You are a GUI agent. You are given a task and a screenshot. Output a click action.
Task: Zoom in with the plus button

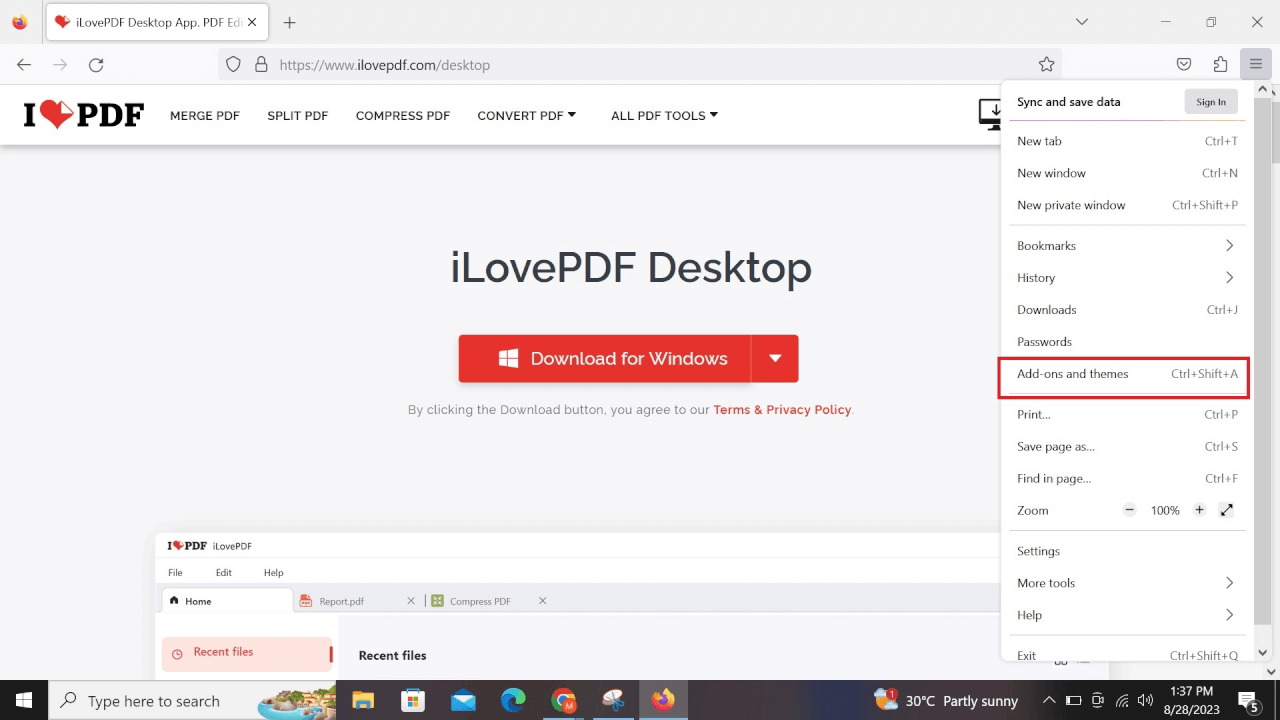[1200, 510]
